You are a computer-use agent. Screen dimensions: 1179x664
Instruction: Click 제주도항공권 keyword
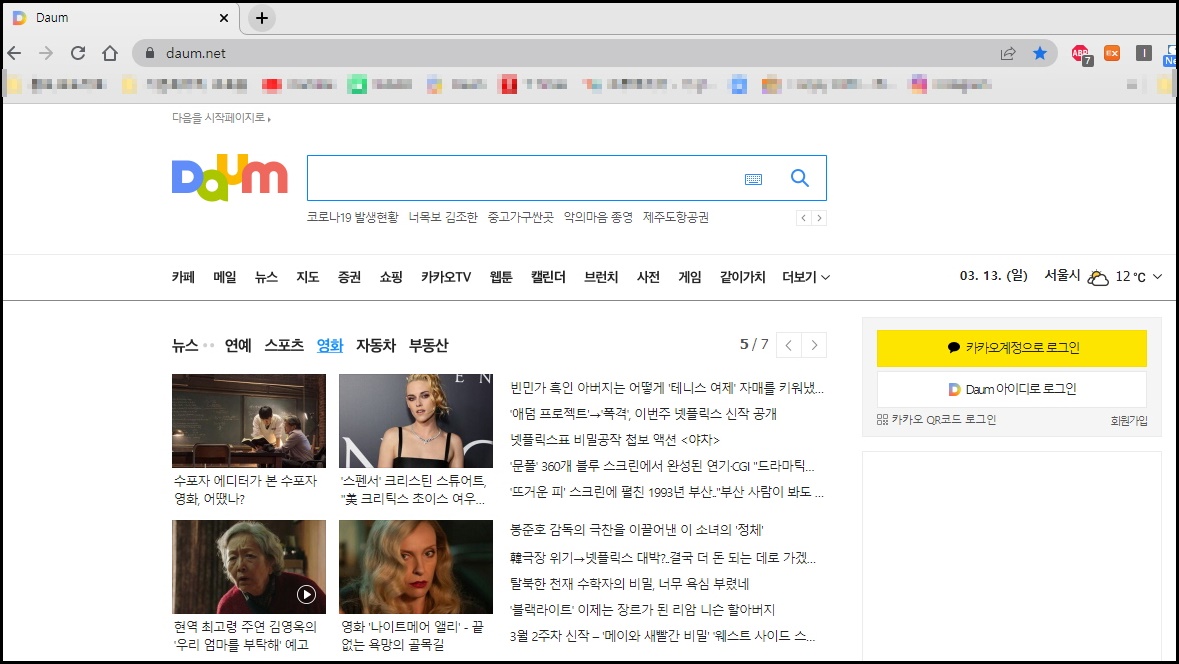tap(676, 217)
